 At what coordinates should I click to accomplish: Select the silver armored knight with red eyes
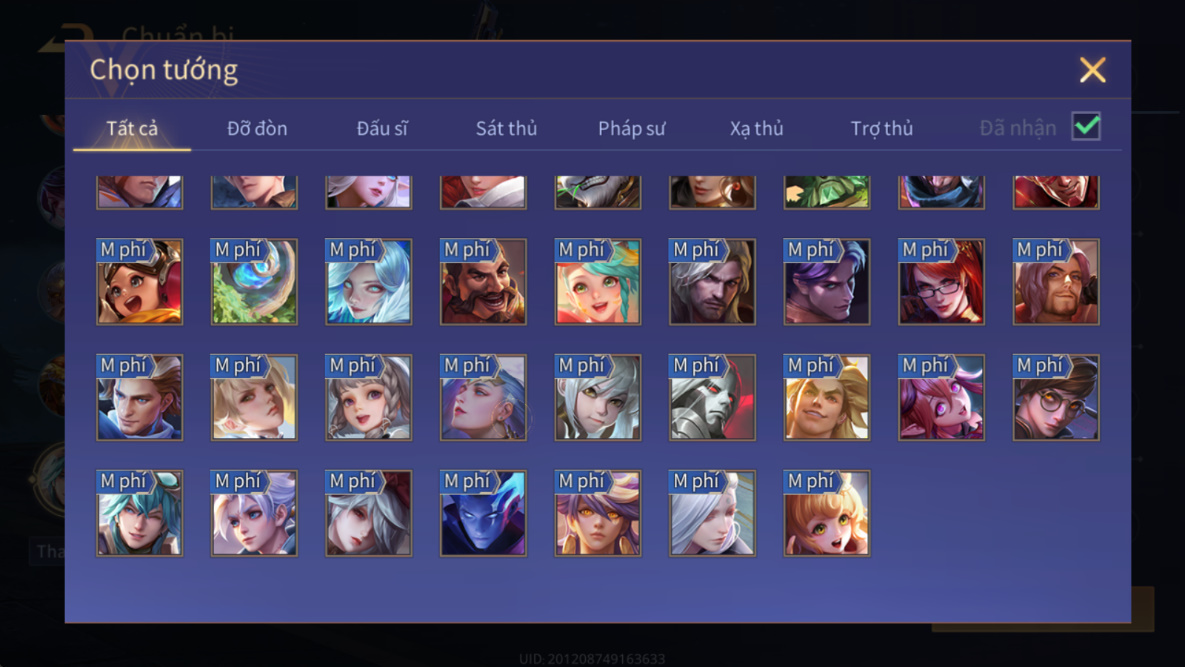(712, 397)
